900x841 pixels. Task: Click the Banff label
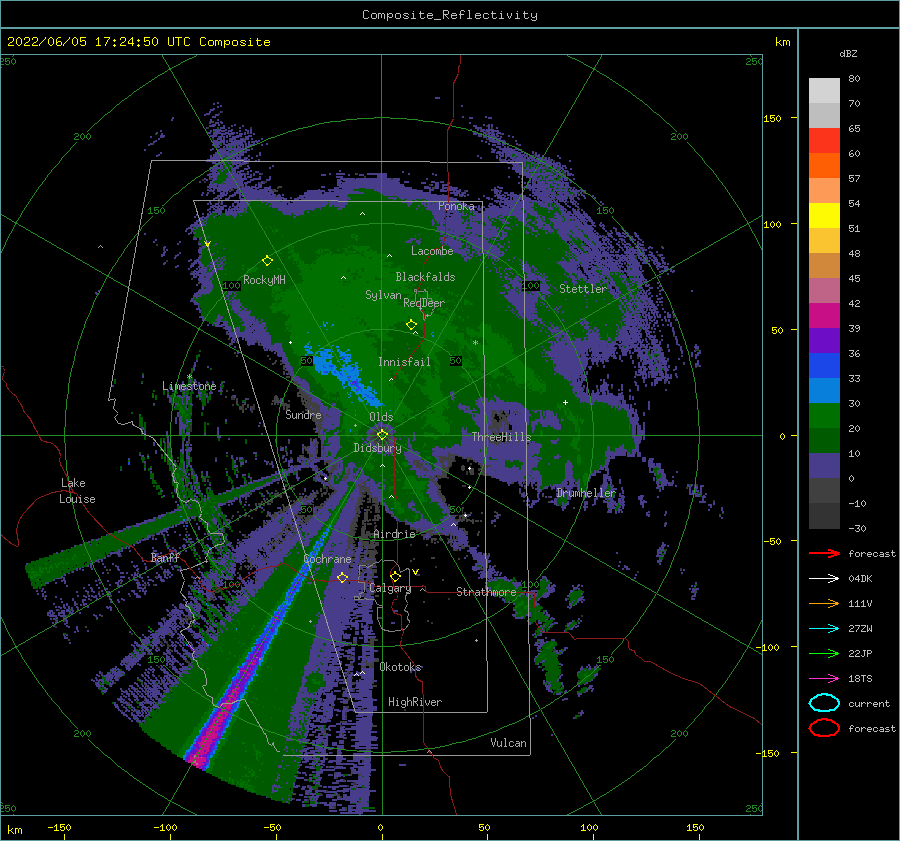point(165,557)
